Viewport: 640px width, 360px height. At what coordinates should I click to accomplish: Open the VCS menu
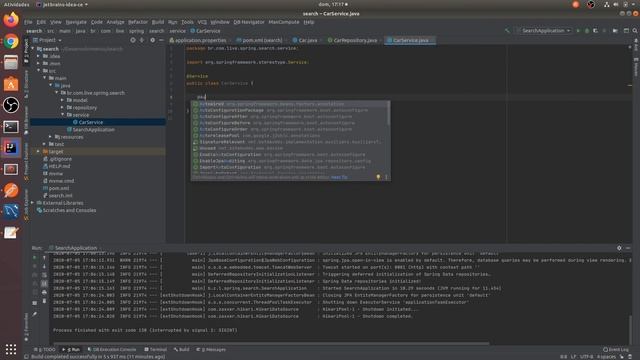tap(202, 22)
